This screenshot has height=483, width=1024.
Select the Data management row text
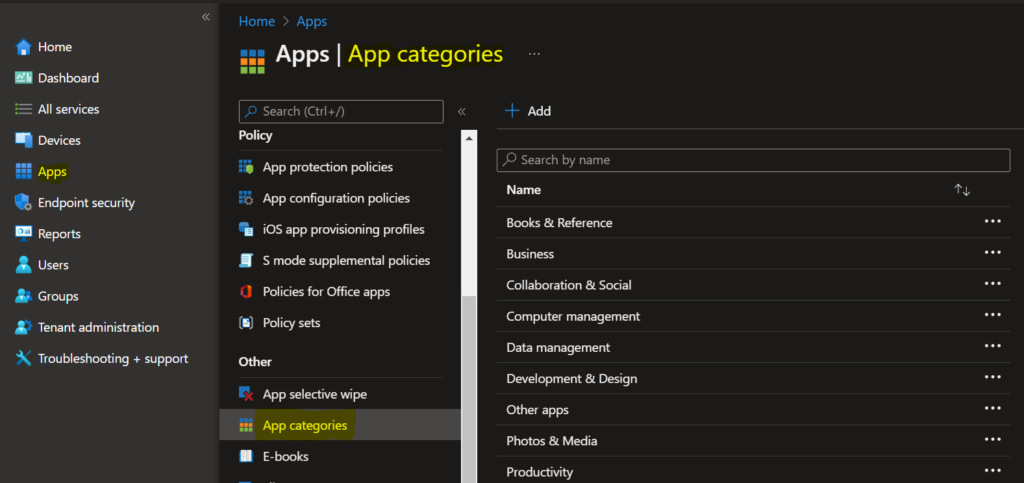558,347
